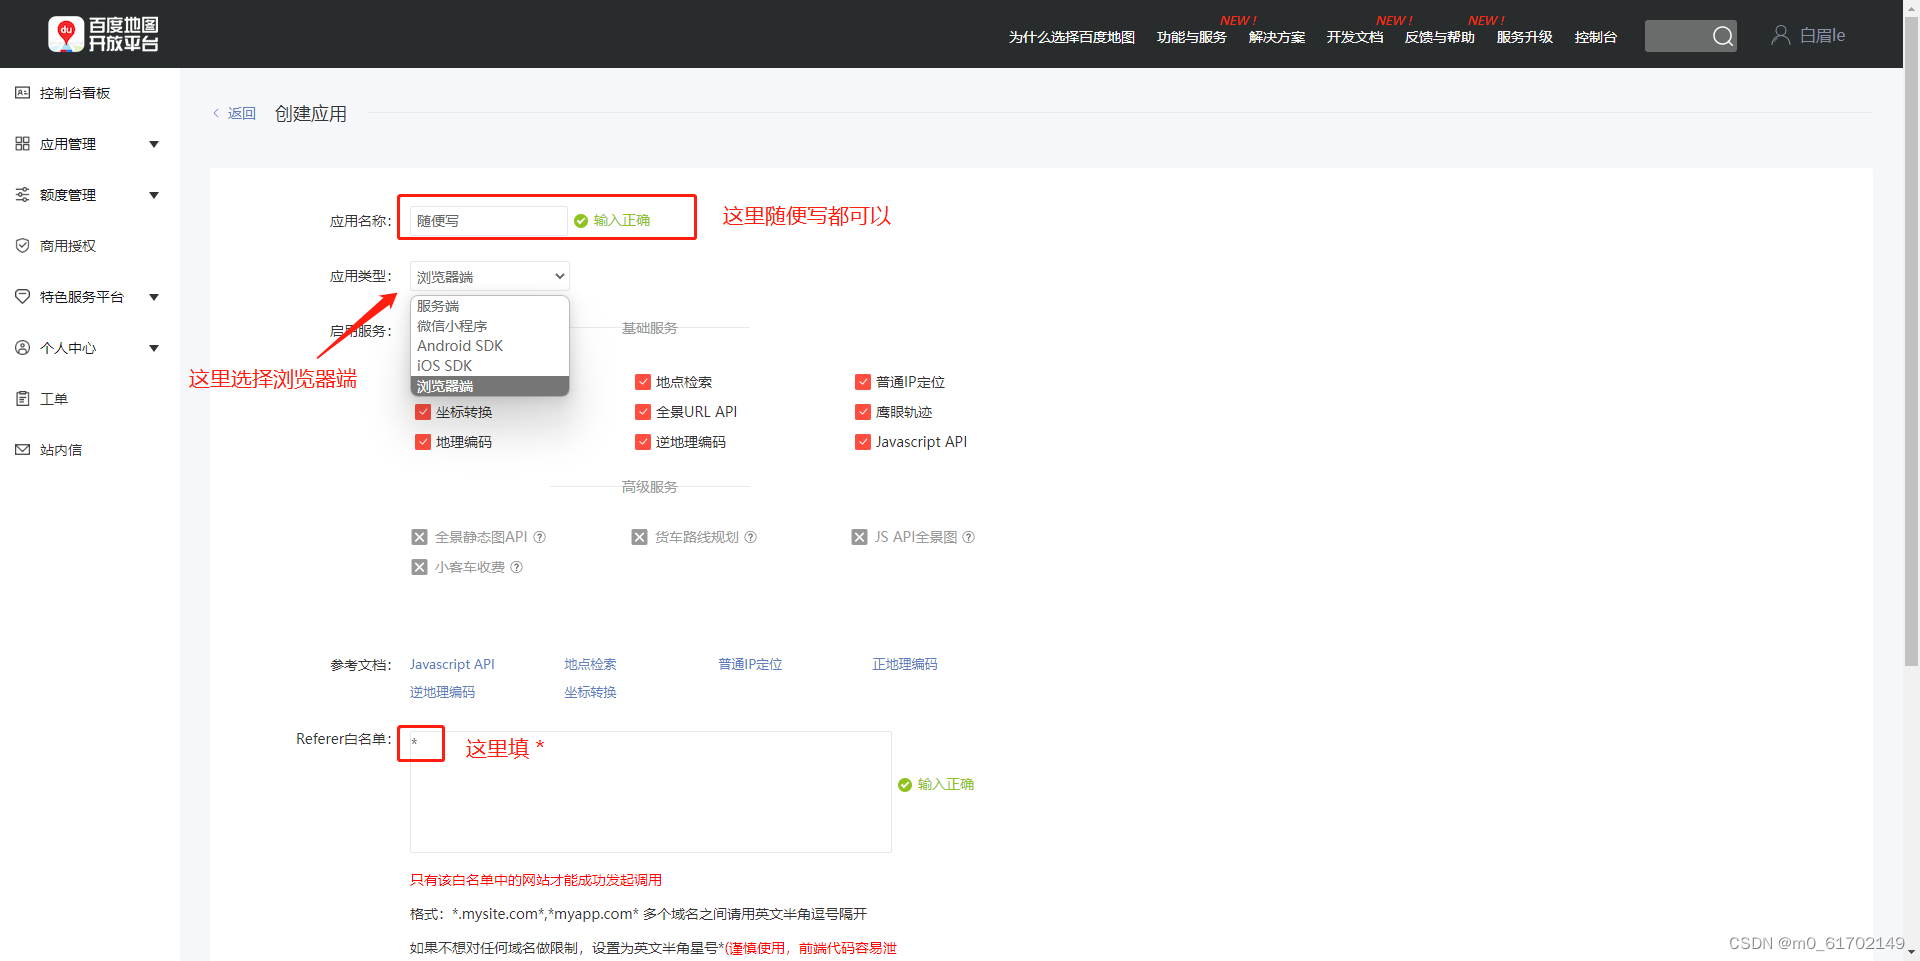Open 控制台 in top navigation
This screenshot has height=961, width=1920.
1596,37
